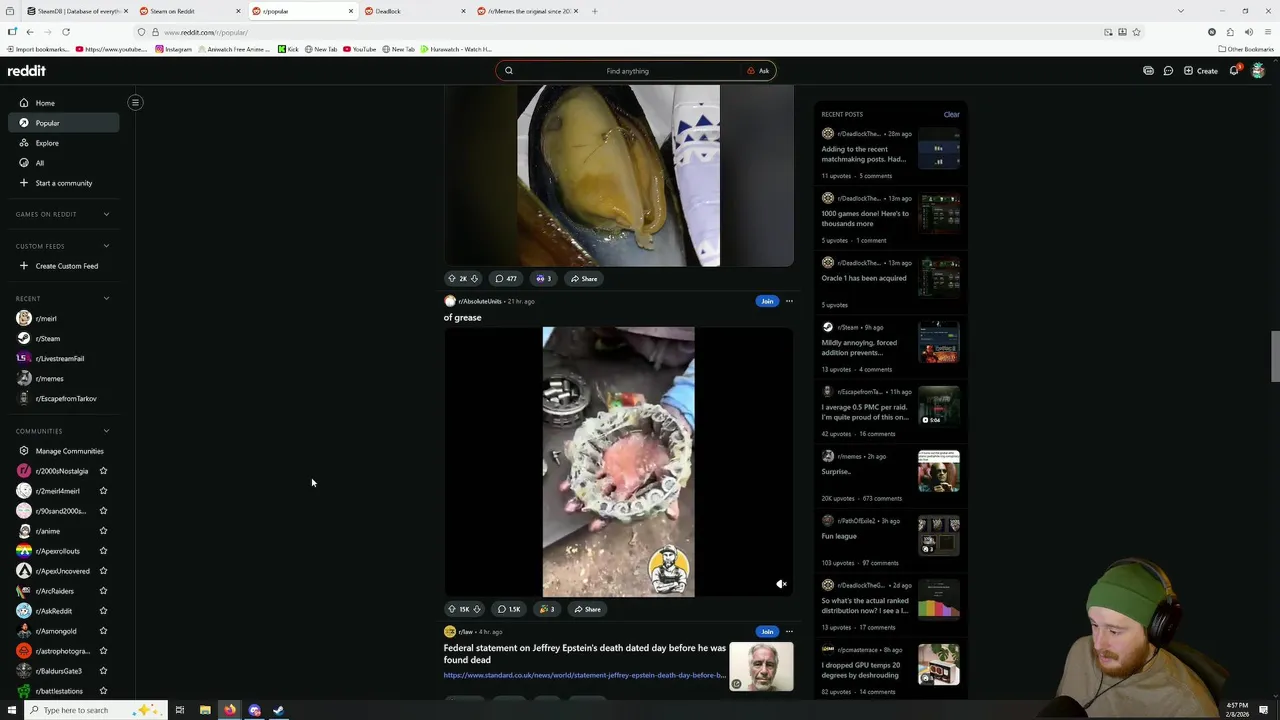Toggle favorite star for r/anime
Viewport: 1280px width, 720px height.
click(103, 531)
